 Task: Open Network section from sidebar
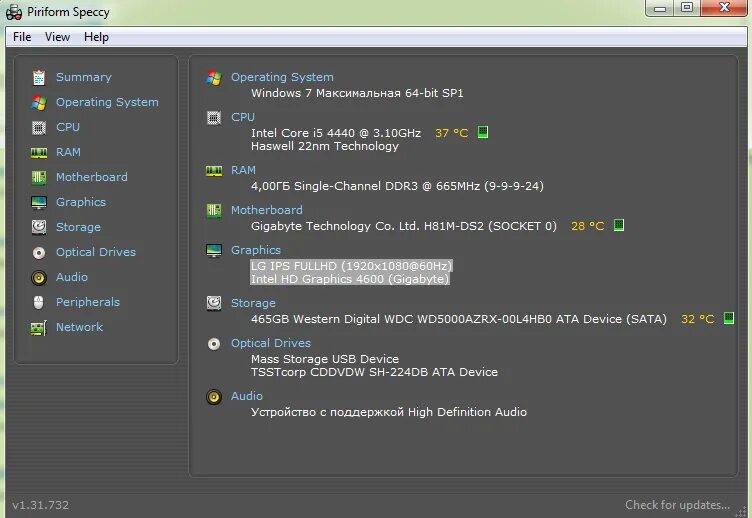pyautogui.click(x=80, y=327)
